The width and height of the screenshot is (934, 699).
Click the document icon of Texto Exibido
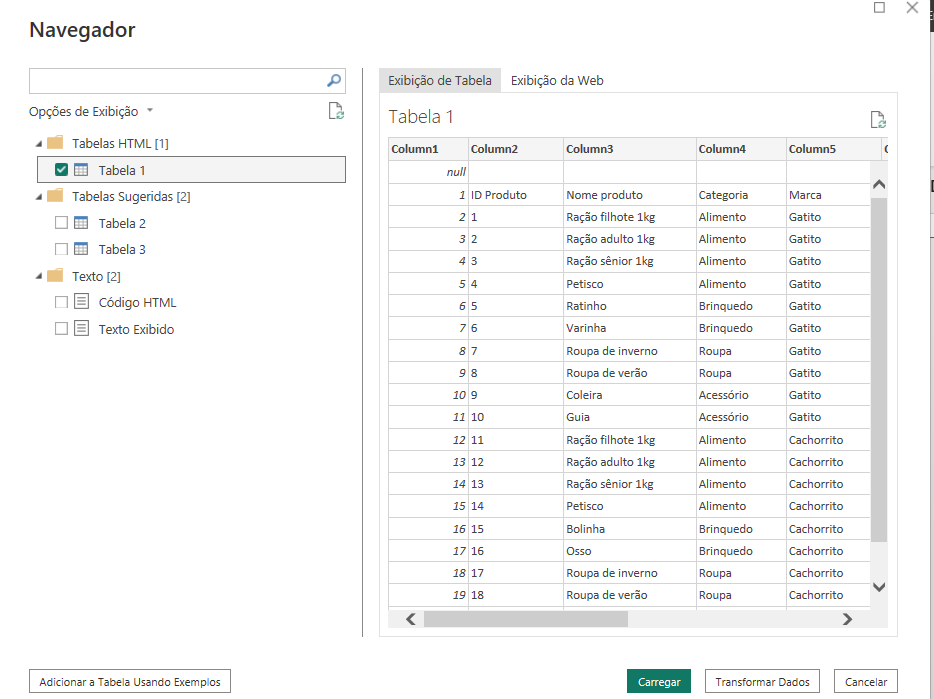(82, 328)
